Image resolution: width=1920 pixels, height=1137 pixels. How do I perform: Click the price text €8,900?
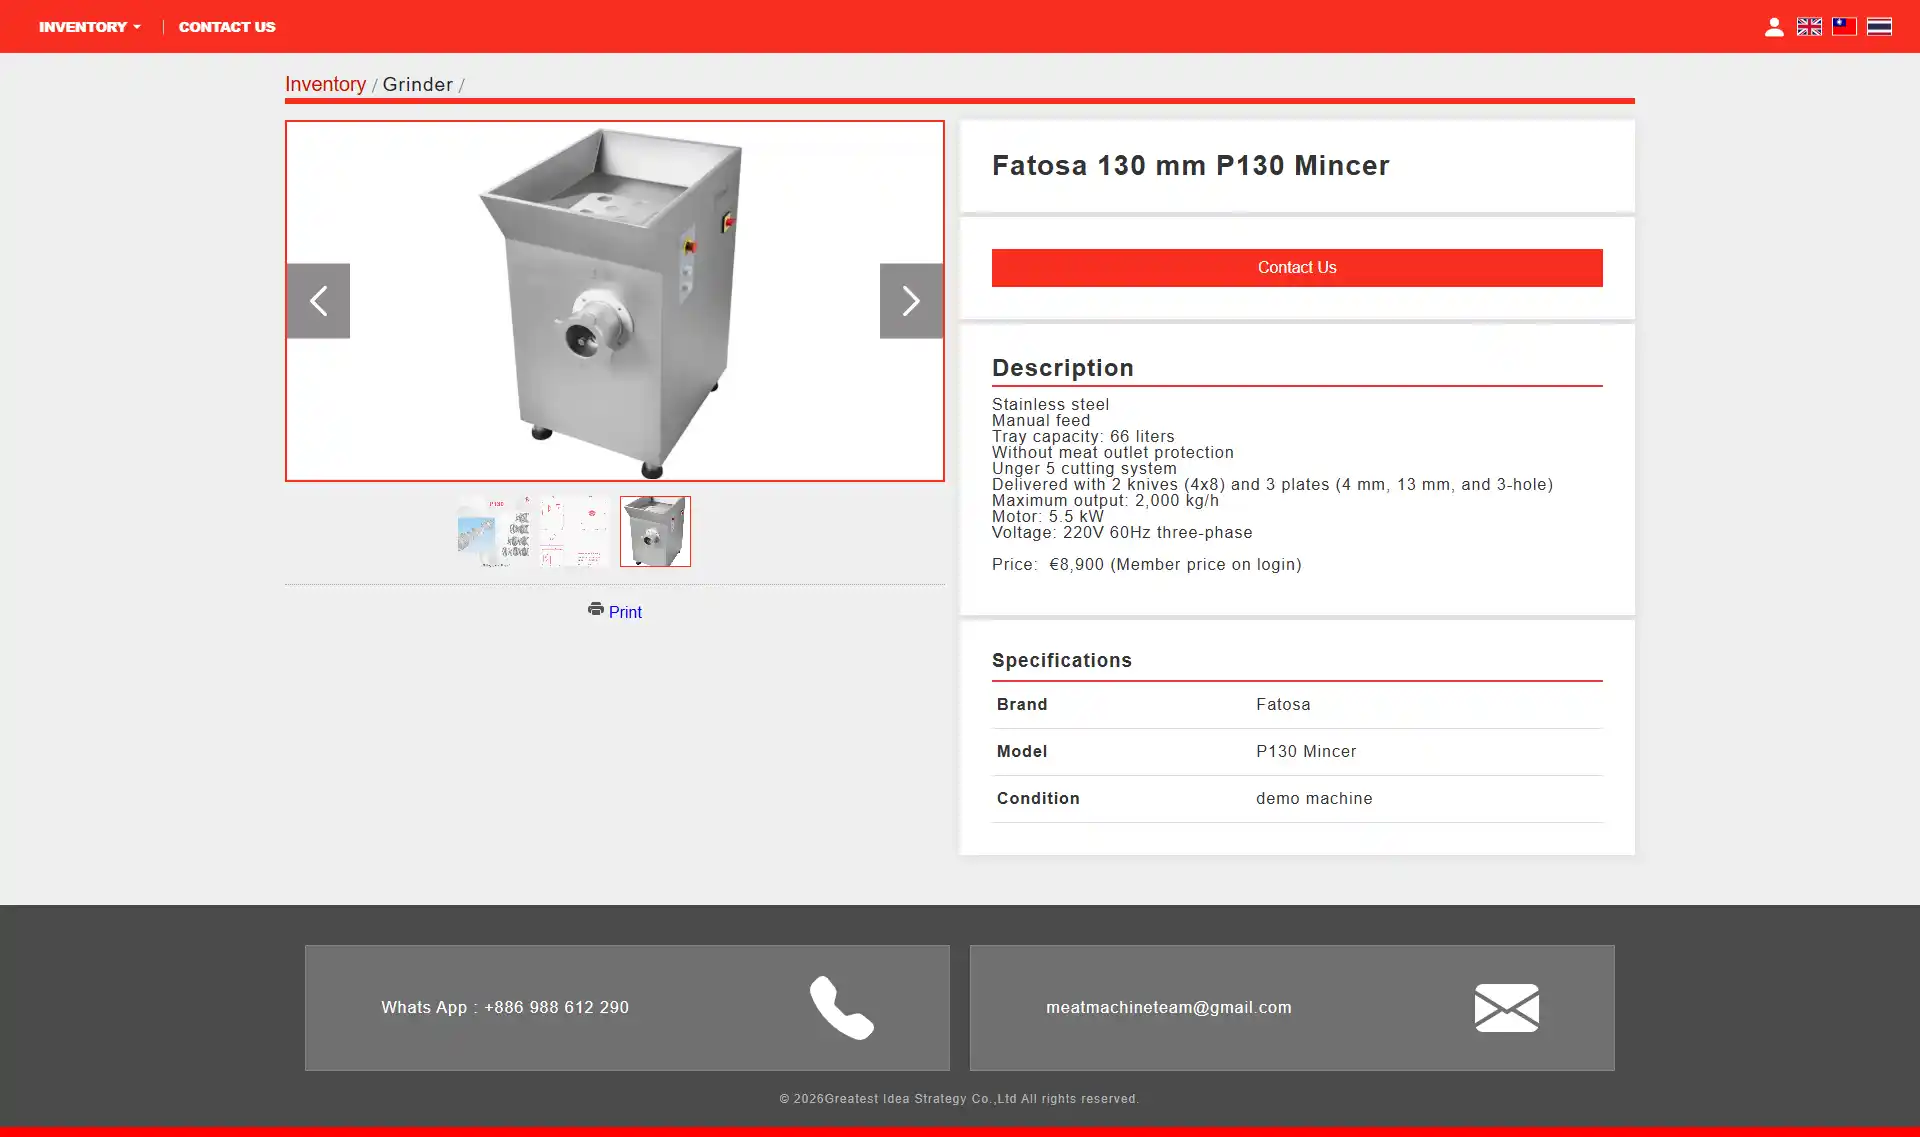1077,565
